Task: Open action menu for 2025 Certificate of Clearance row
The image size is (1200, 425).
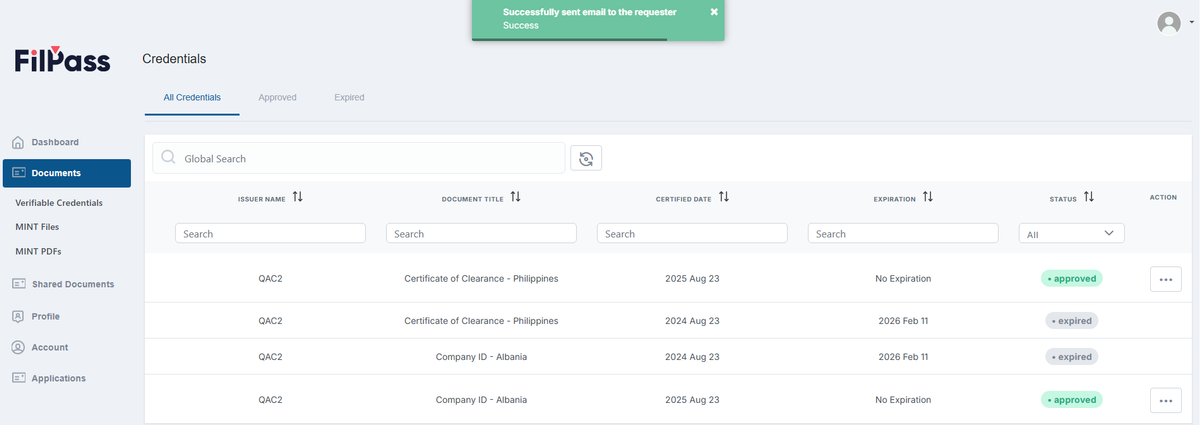Action: point(1165,279)
